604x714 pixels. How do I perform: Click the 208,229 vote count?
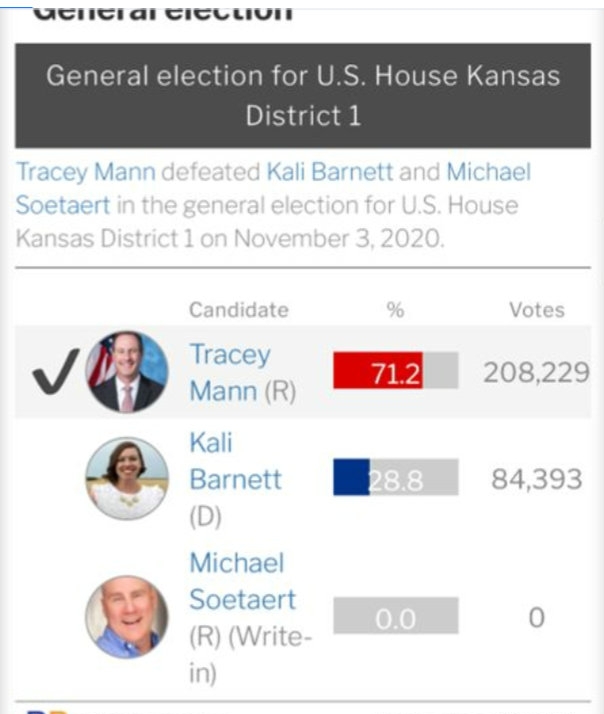[536, 373]
